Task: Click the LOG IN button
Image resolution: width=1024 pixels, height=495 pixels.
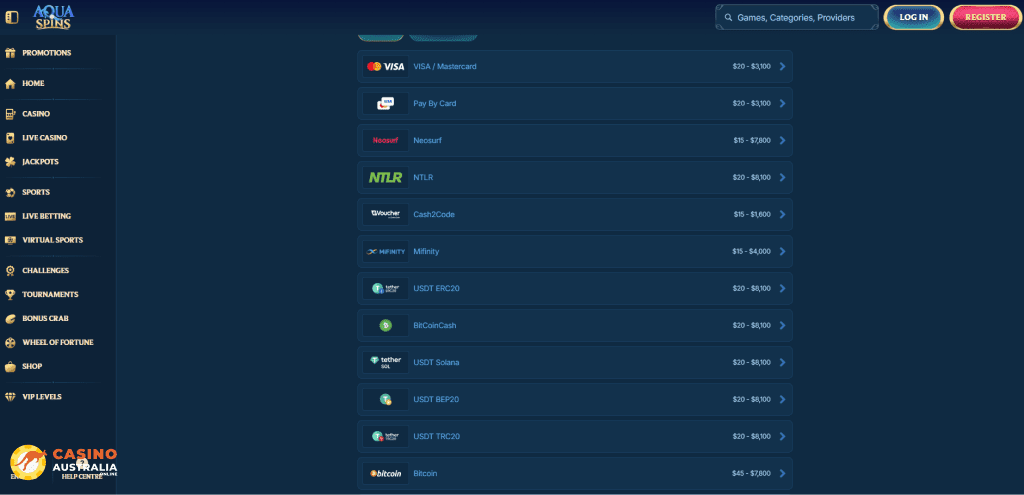Action: tap(914, 18)
